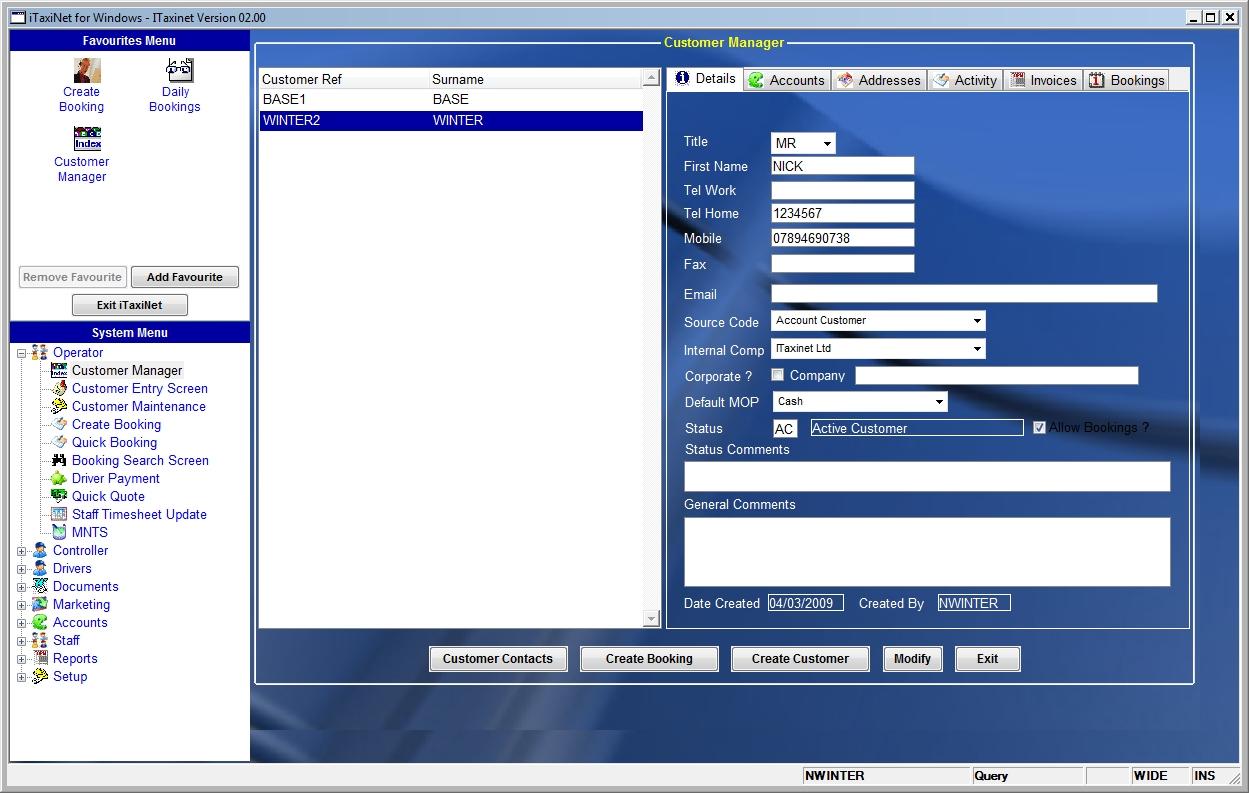1249x793 pixels.
Task: Click Customer Entry Screen tree icon
Action: tap(59, 389)
